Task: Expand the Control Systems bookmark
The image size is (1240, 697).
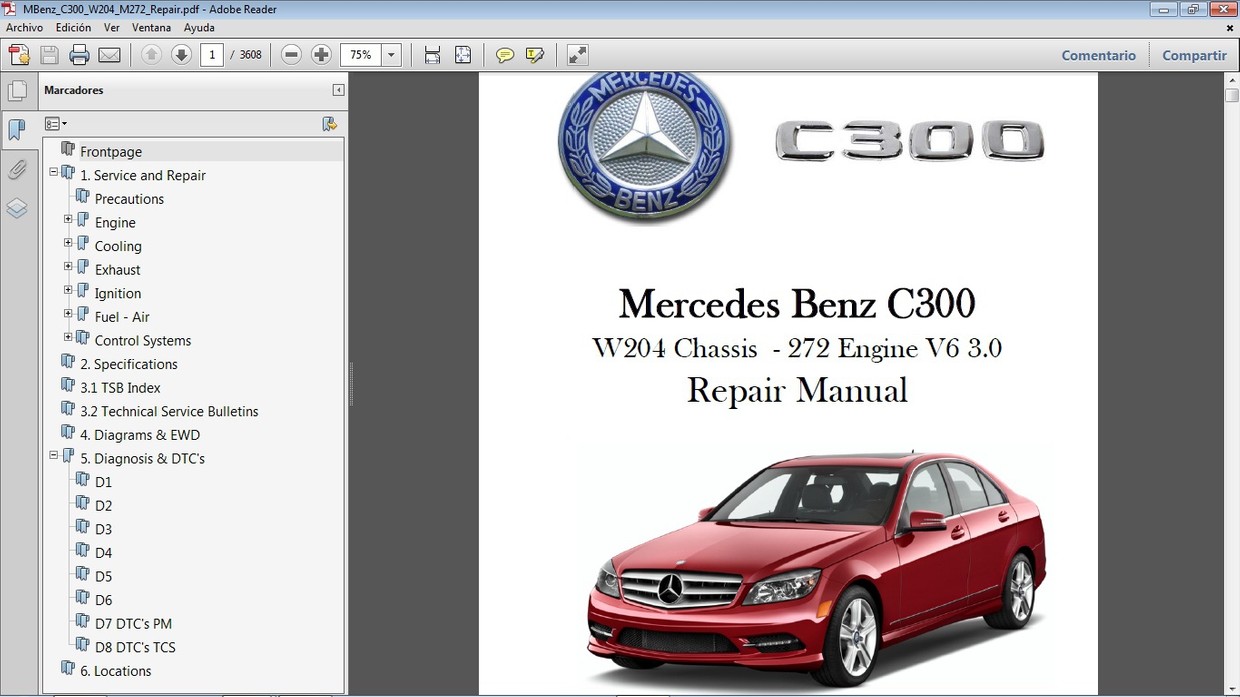Action: (x=68, y=337)
